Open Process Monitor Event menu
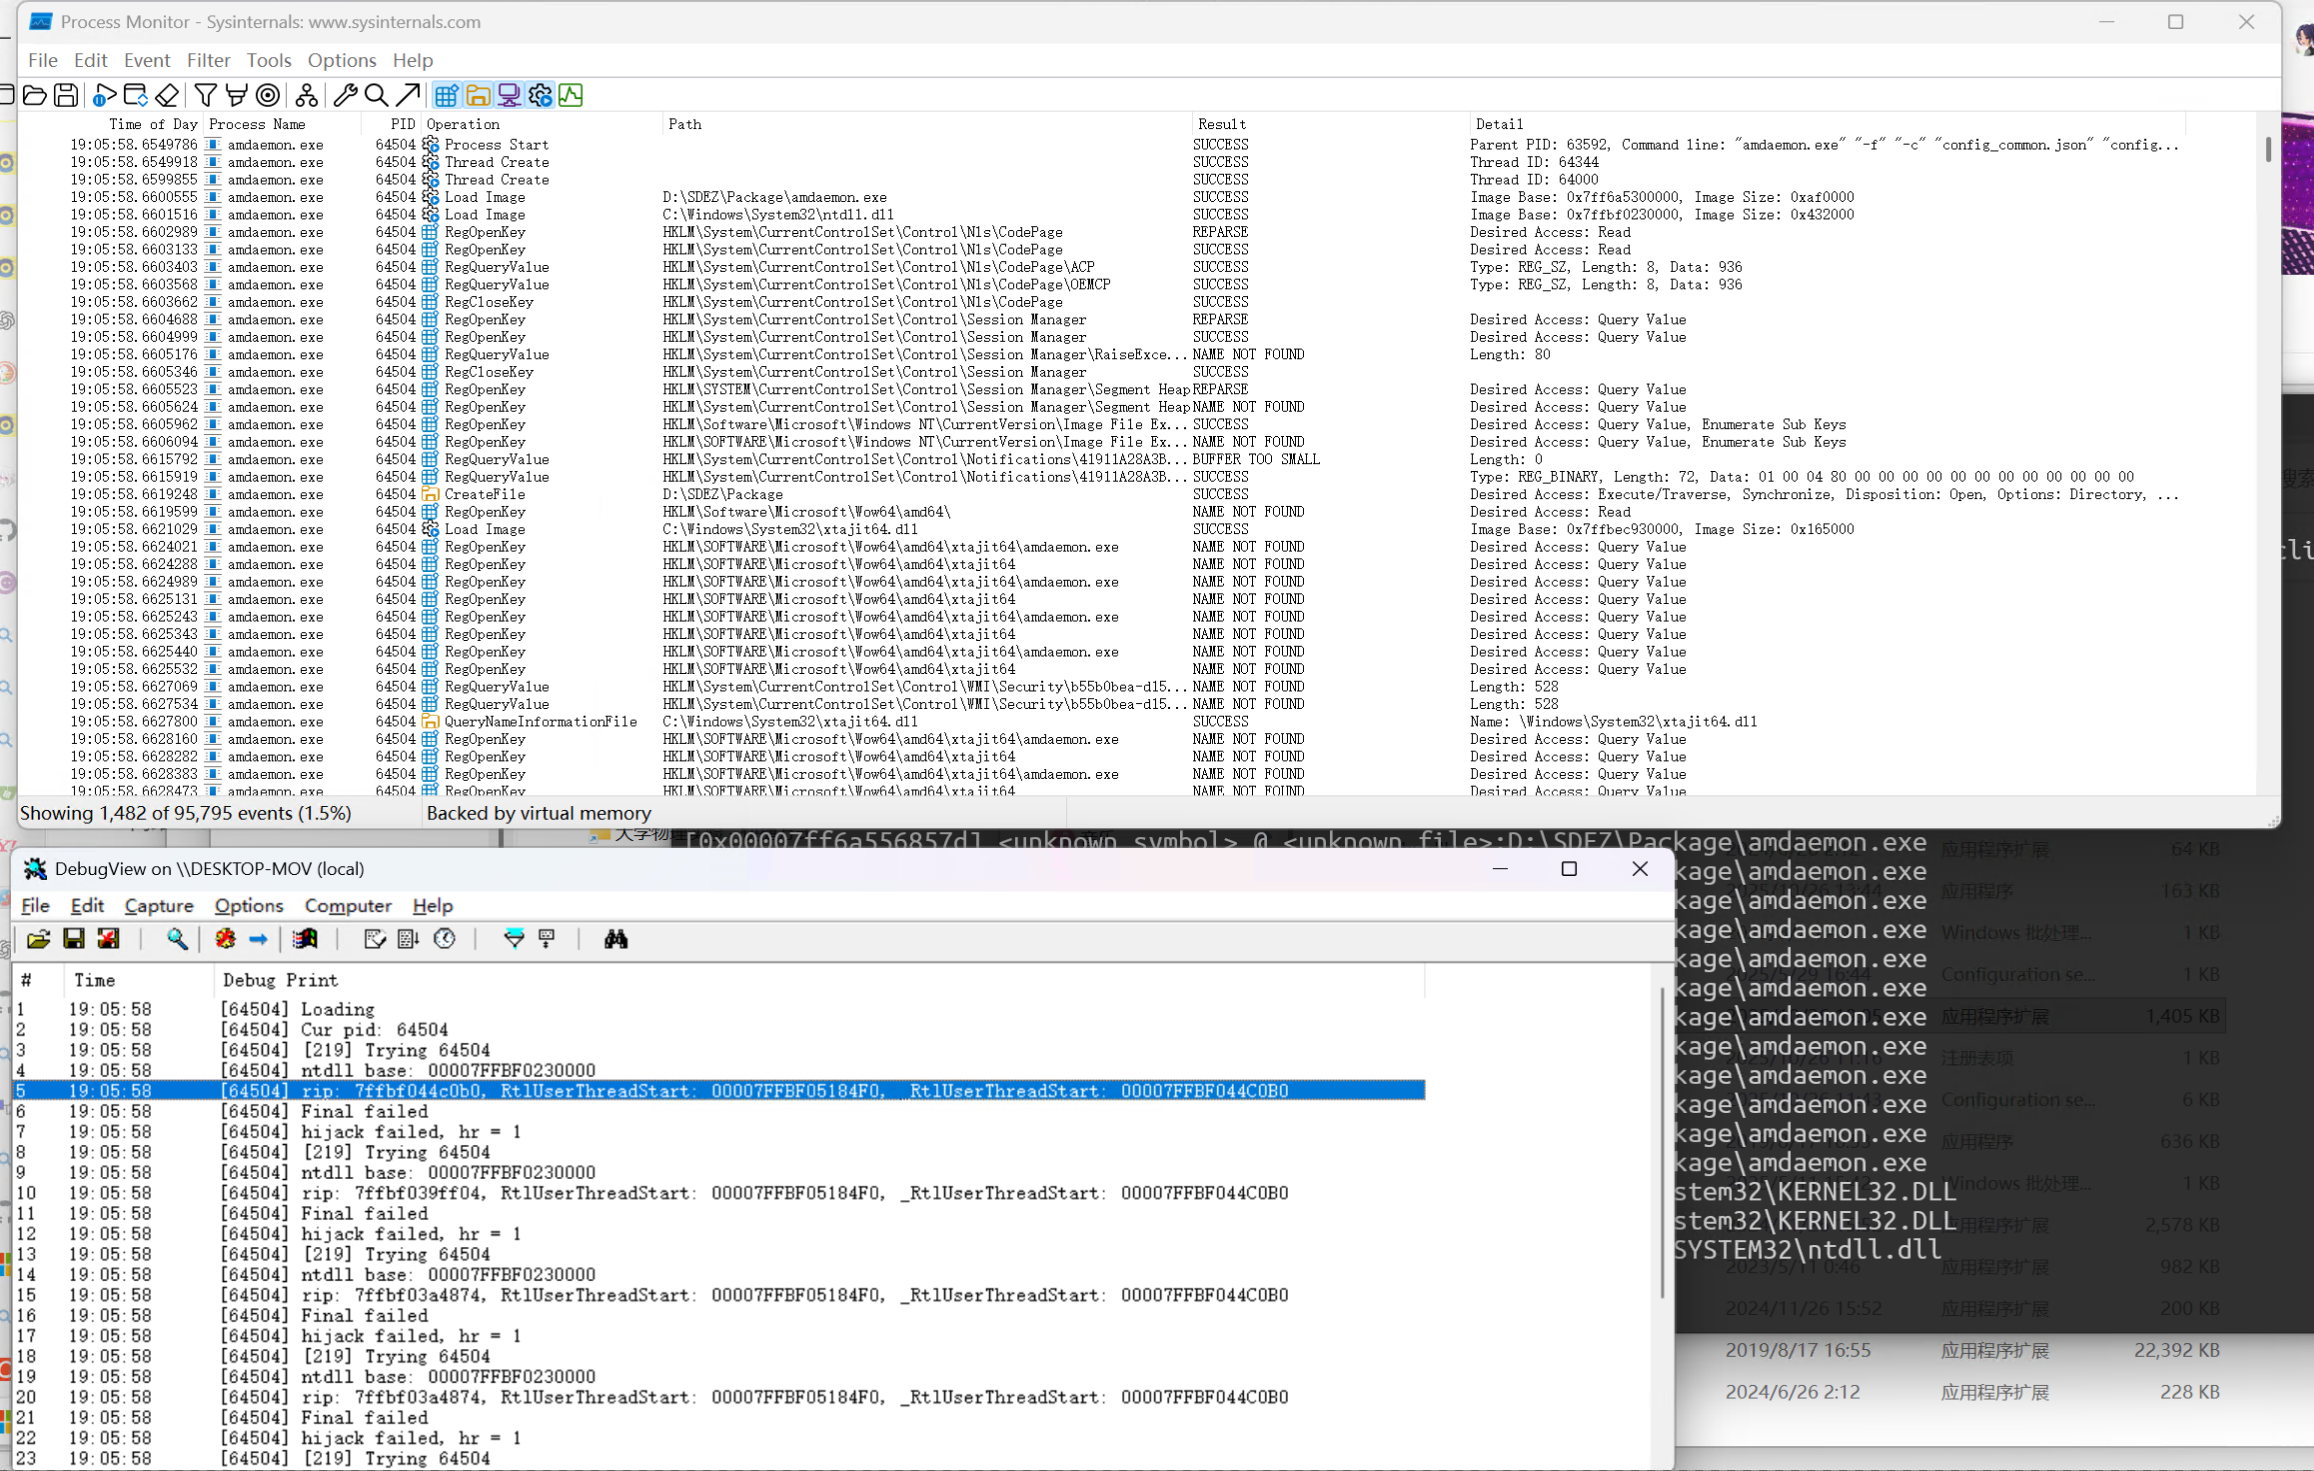 [x=147, y=60]
